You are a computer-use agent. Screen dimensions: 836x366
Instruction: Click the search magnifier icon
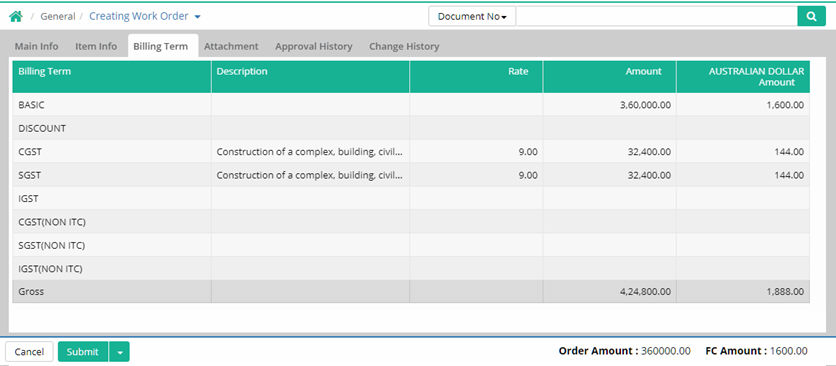click(811, 17)
